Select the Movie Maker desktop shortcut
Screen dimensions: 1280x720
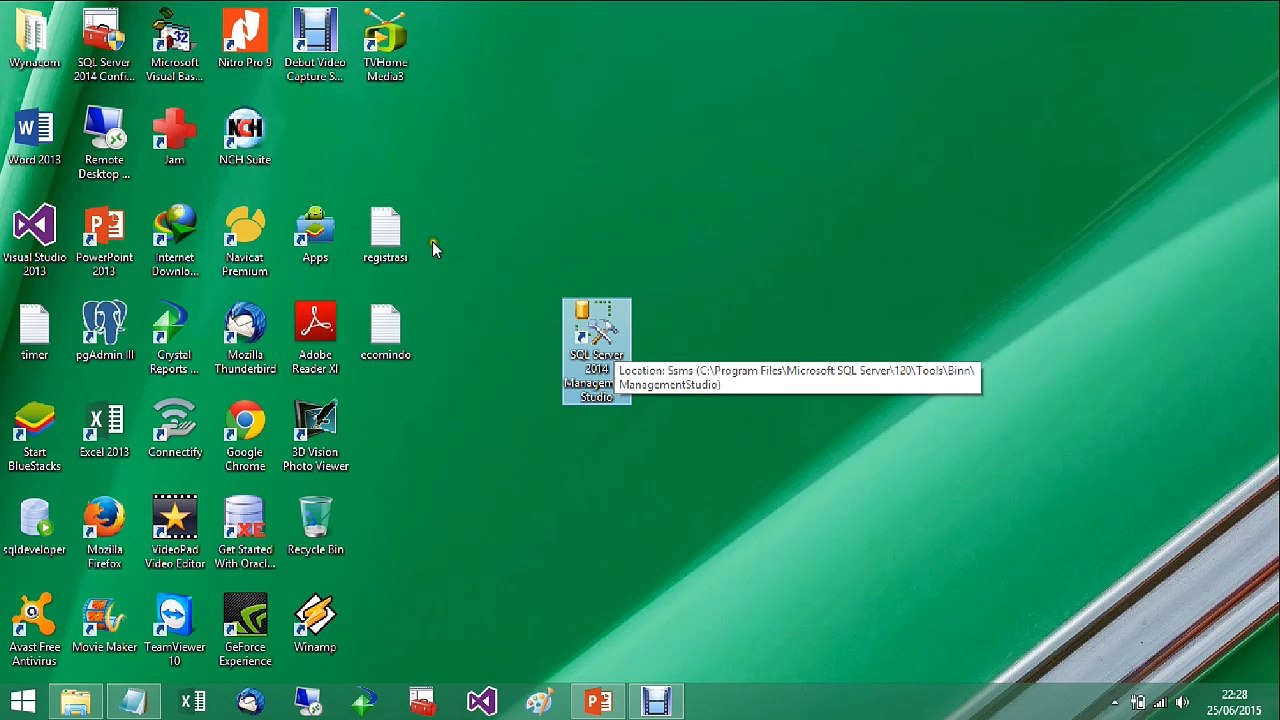(x=104, y=624)
